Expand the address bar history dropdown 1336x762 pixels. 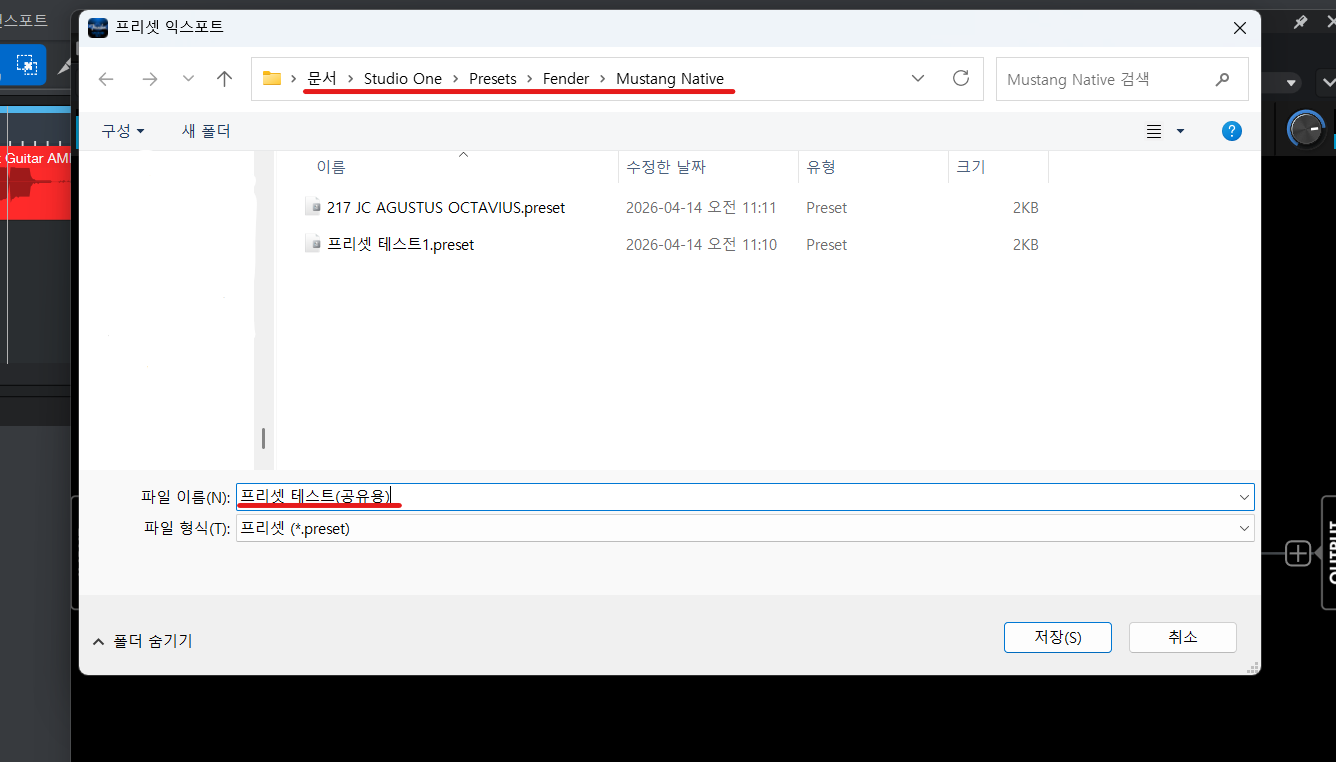point(918,78)
